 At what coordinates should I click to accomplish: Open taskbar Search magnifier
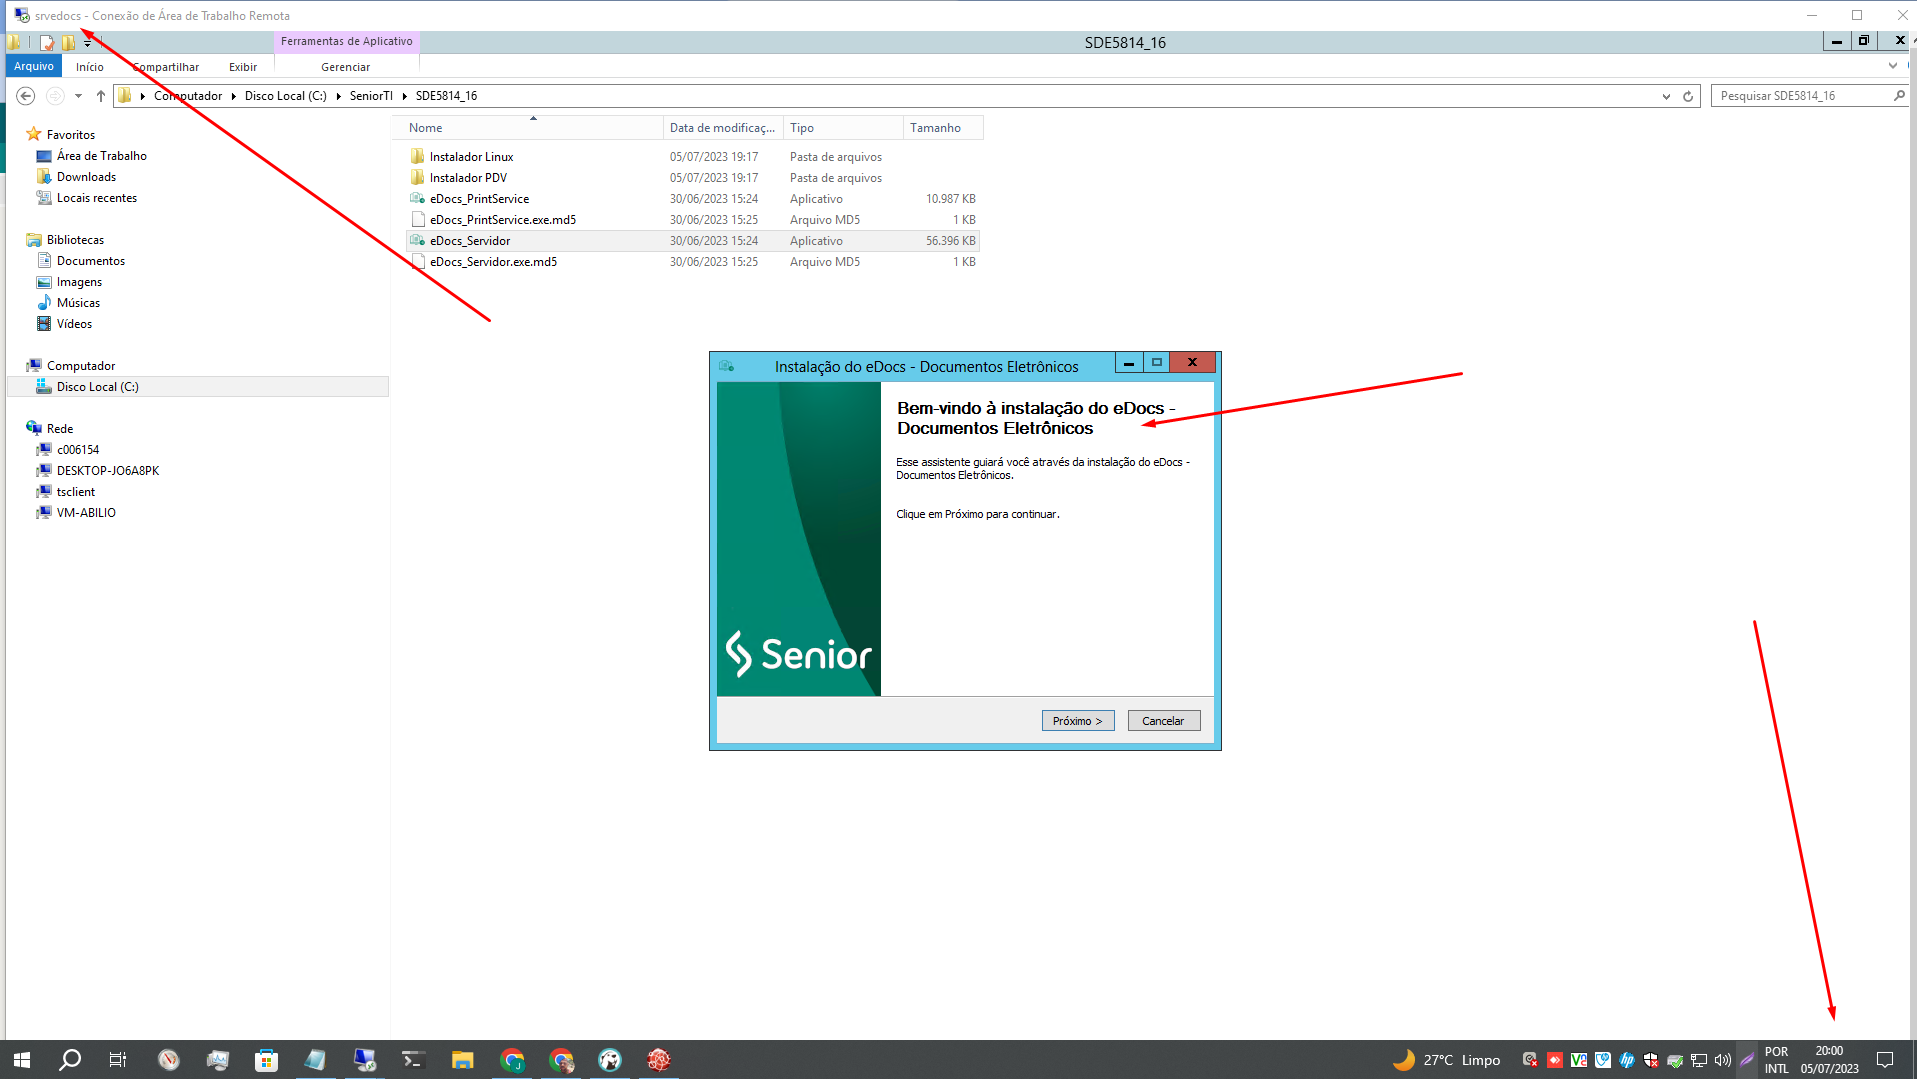click(70, 1060)
